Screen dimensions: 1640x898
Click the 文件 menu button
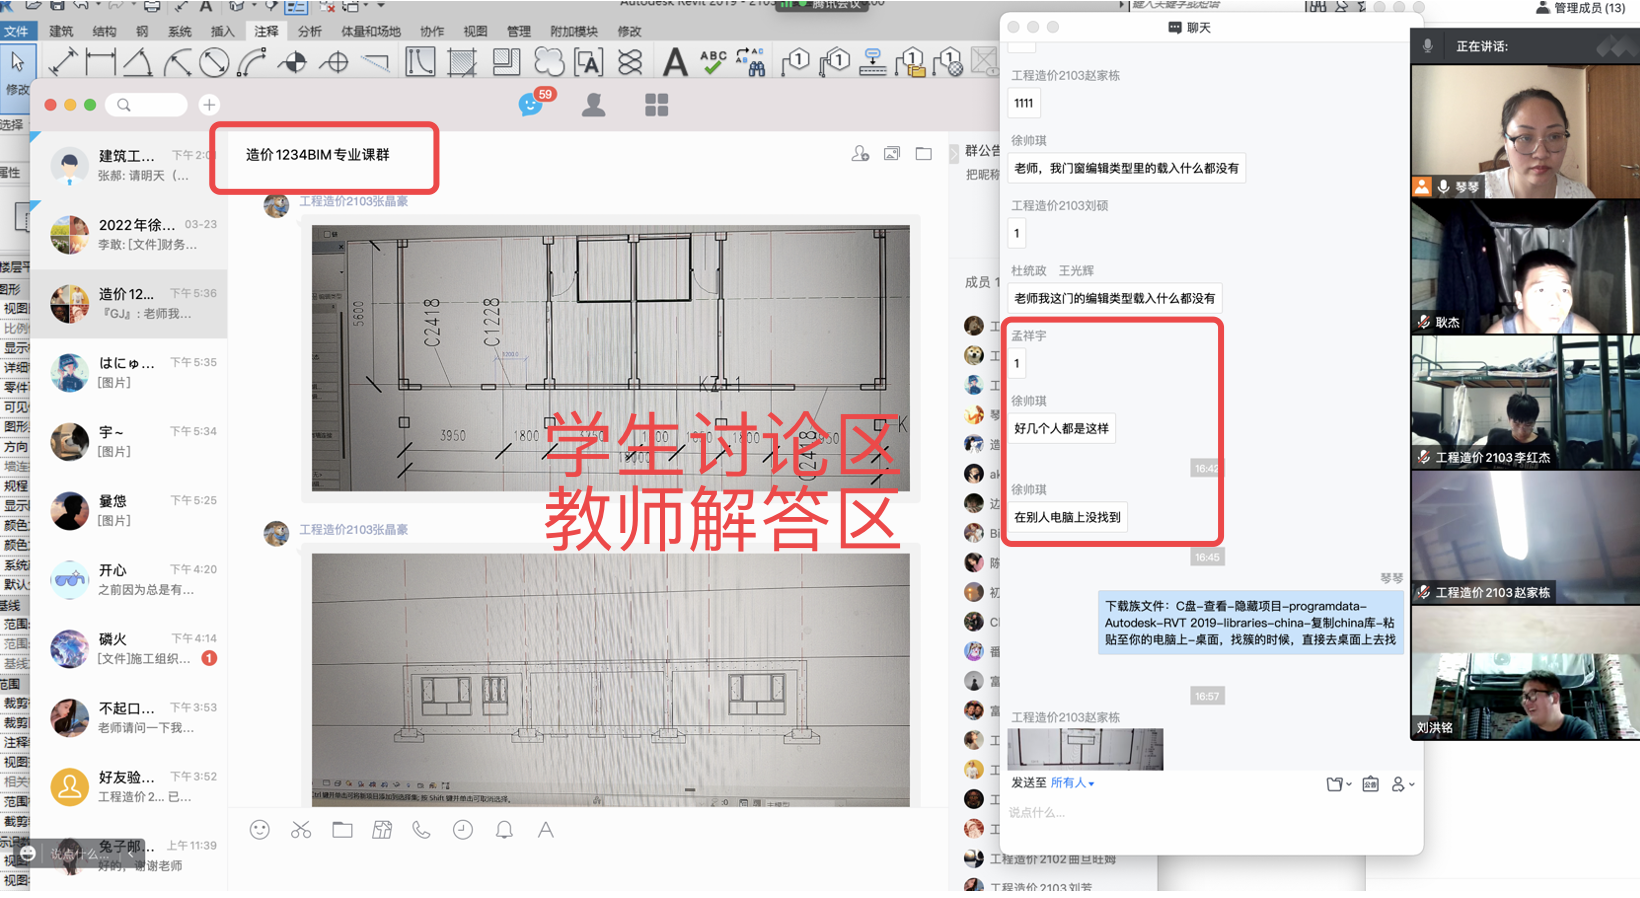tap(16, 31)
